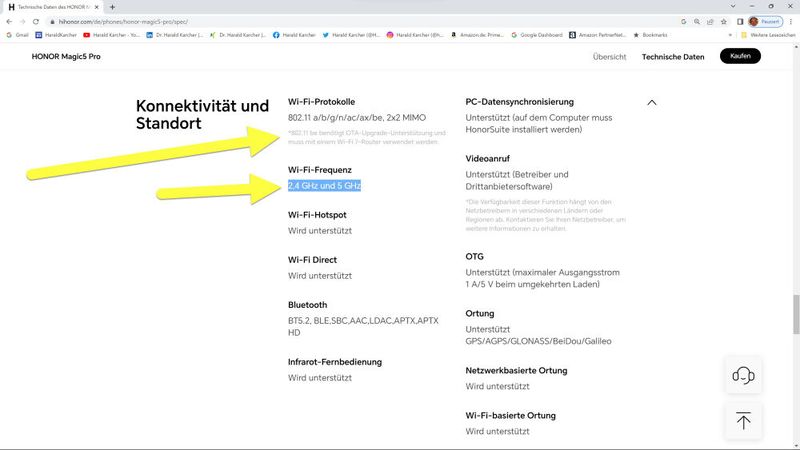Click the Wi-Fi-Frequenz heading
Viewport: 800px width, 450px height.
319,170
